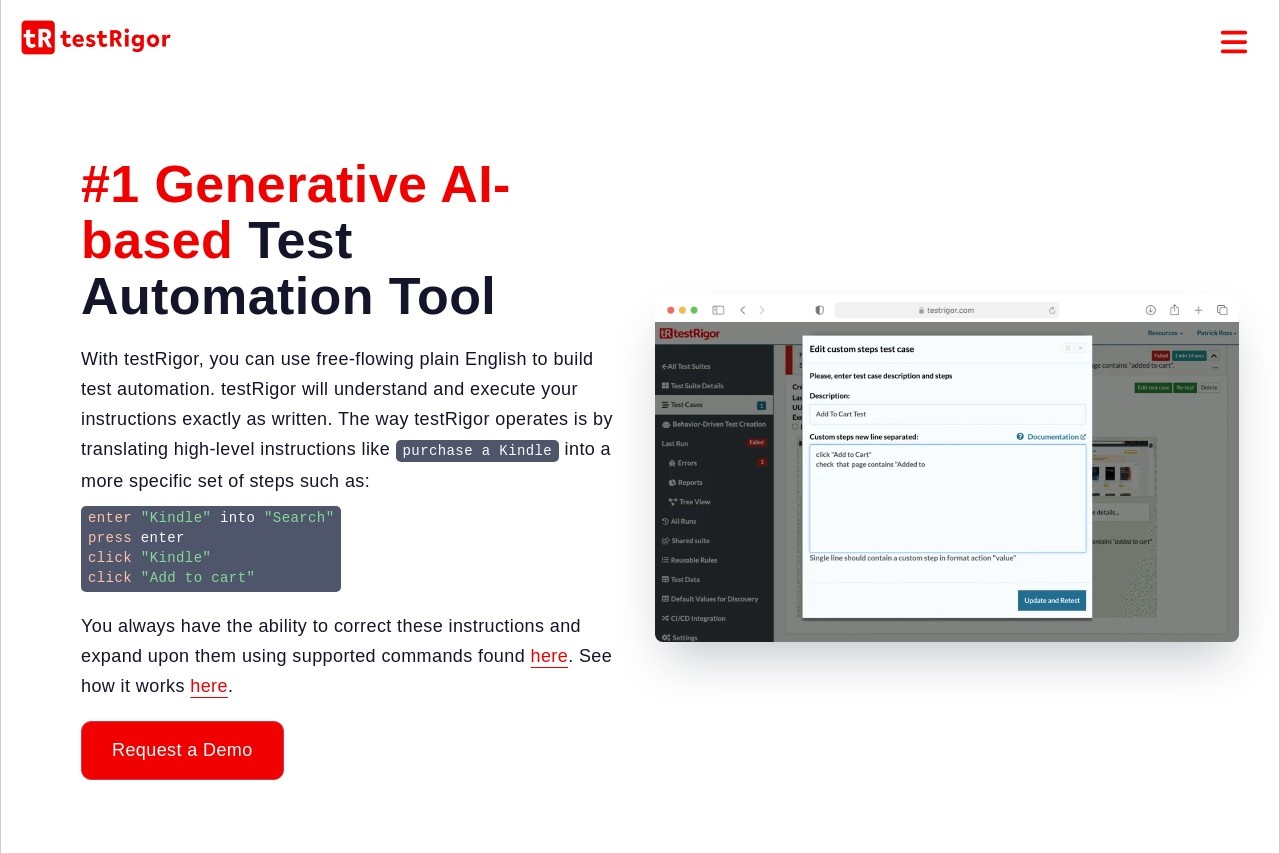This screenshot has height=853, width=1280.
Task: Open the red hamburger menu
Action: [1234, 42]
